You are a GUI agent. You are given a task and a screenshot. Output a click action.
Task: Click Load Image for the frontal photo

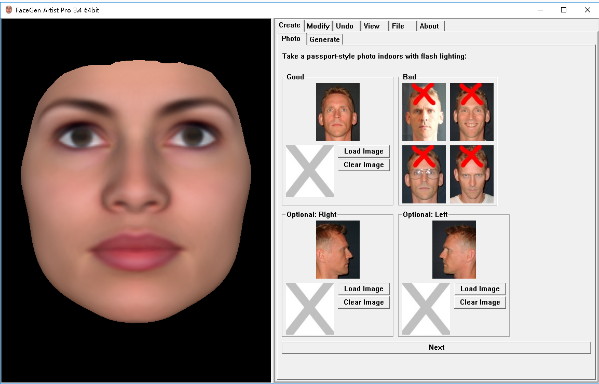pos(364,151)
